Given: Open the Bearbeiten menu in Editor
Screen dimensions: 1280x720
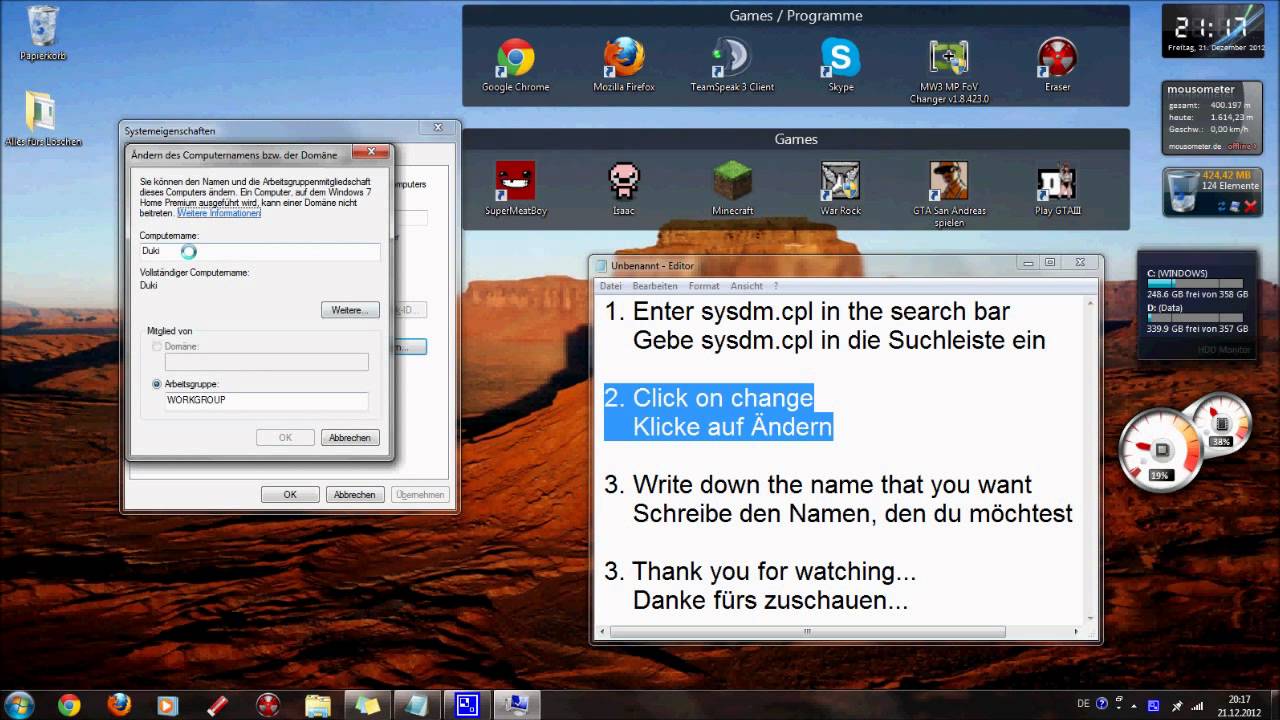Looking at the screenshot, I should [x=654, y=286].
